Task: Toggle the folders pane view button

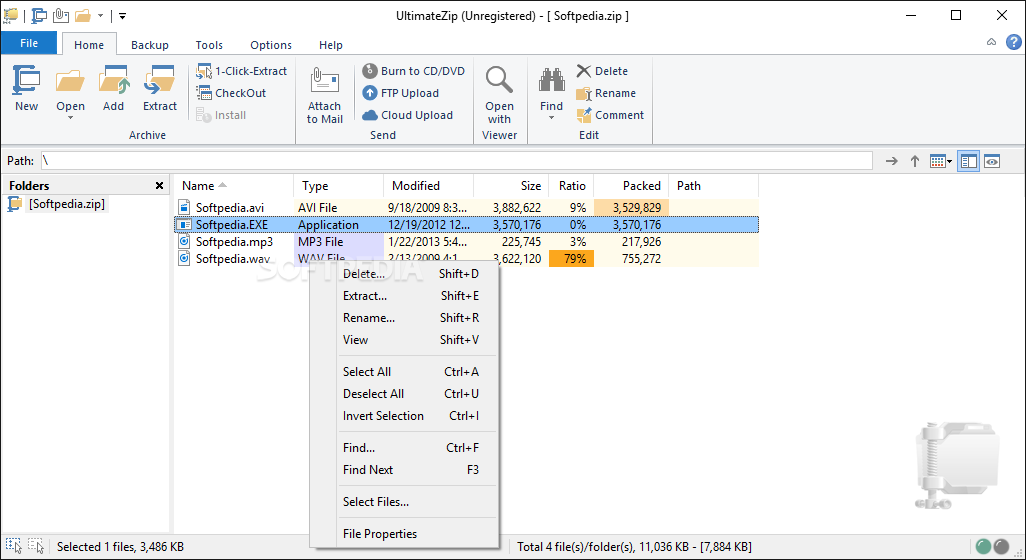Action: (x=968, y=161)
